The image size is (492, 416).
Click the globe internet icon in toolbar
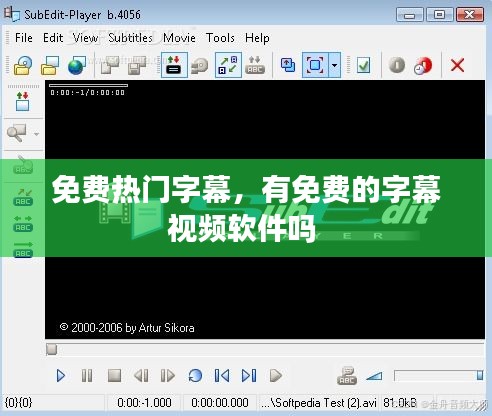76,65
